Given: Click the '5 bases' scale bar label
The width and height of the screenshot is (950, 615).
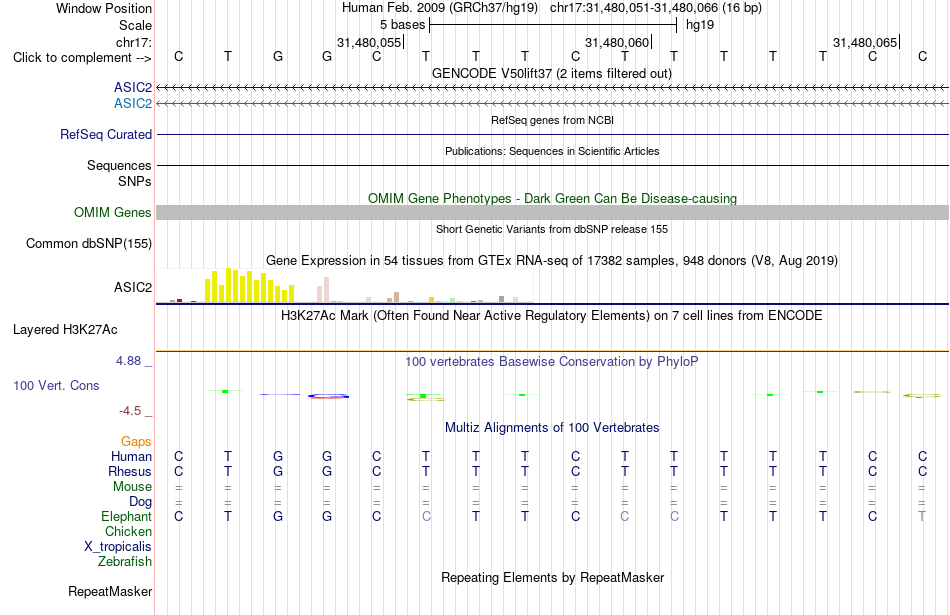Looking at the screenshot, I should (402, 25).
